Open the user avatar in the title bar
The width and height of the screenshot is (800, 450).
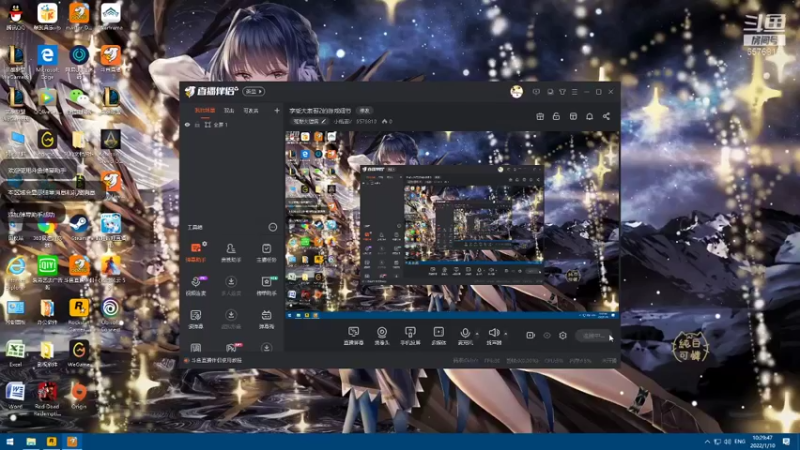pos(516,92)
